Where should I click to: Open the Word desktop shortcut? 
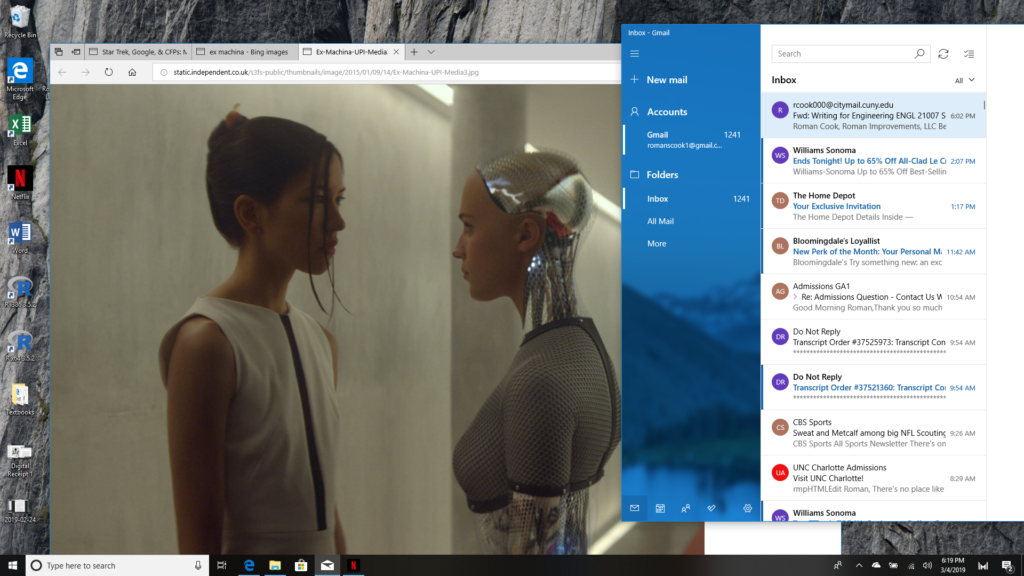(x=20, y=238)
